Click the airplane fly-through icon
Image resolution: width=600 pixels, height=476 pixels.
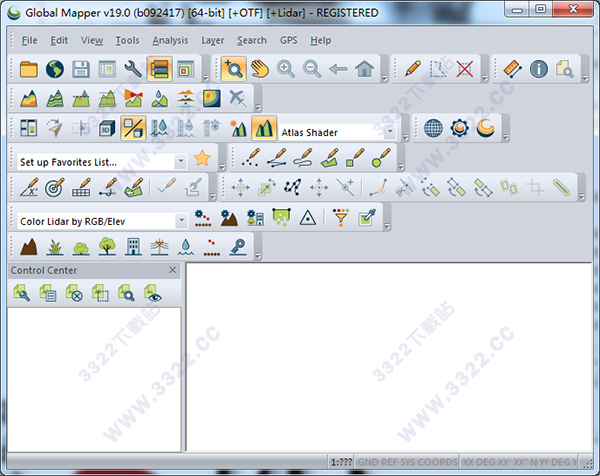pyautogui.click(x=238, y=99)
